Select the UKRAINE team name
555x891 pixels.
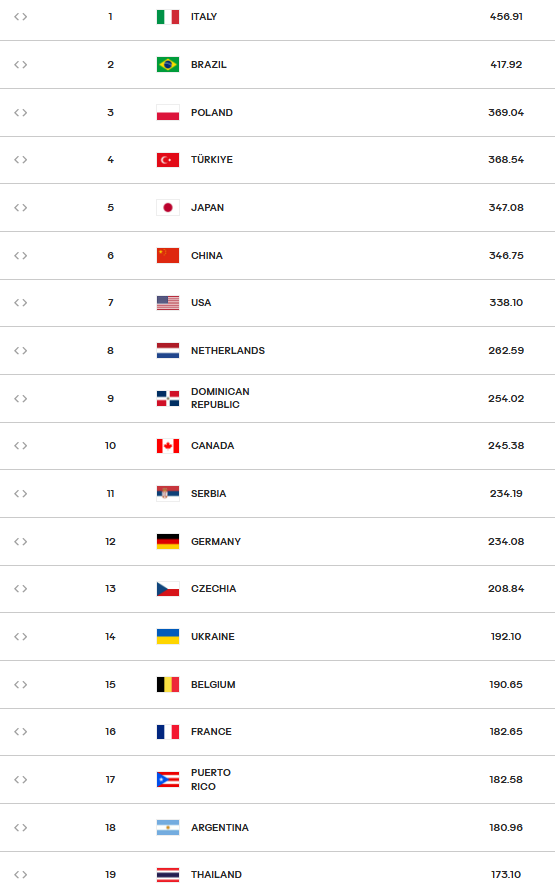click(x=212, y=636)
